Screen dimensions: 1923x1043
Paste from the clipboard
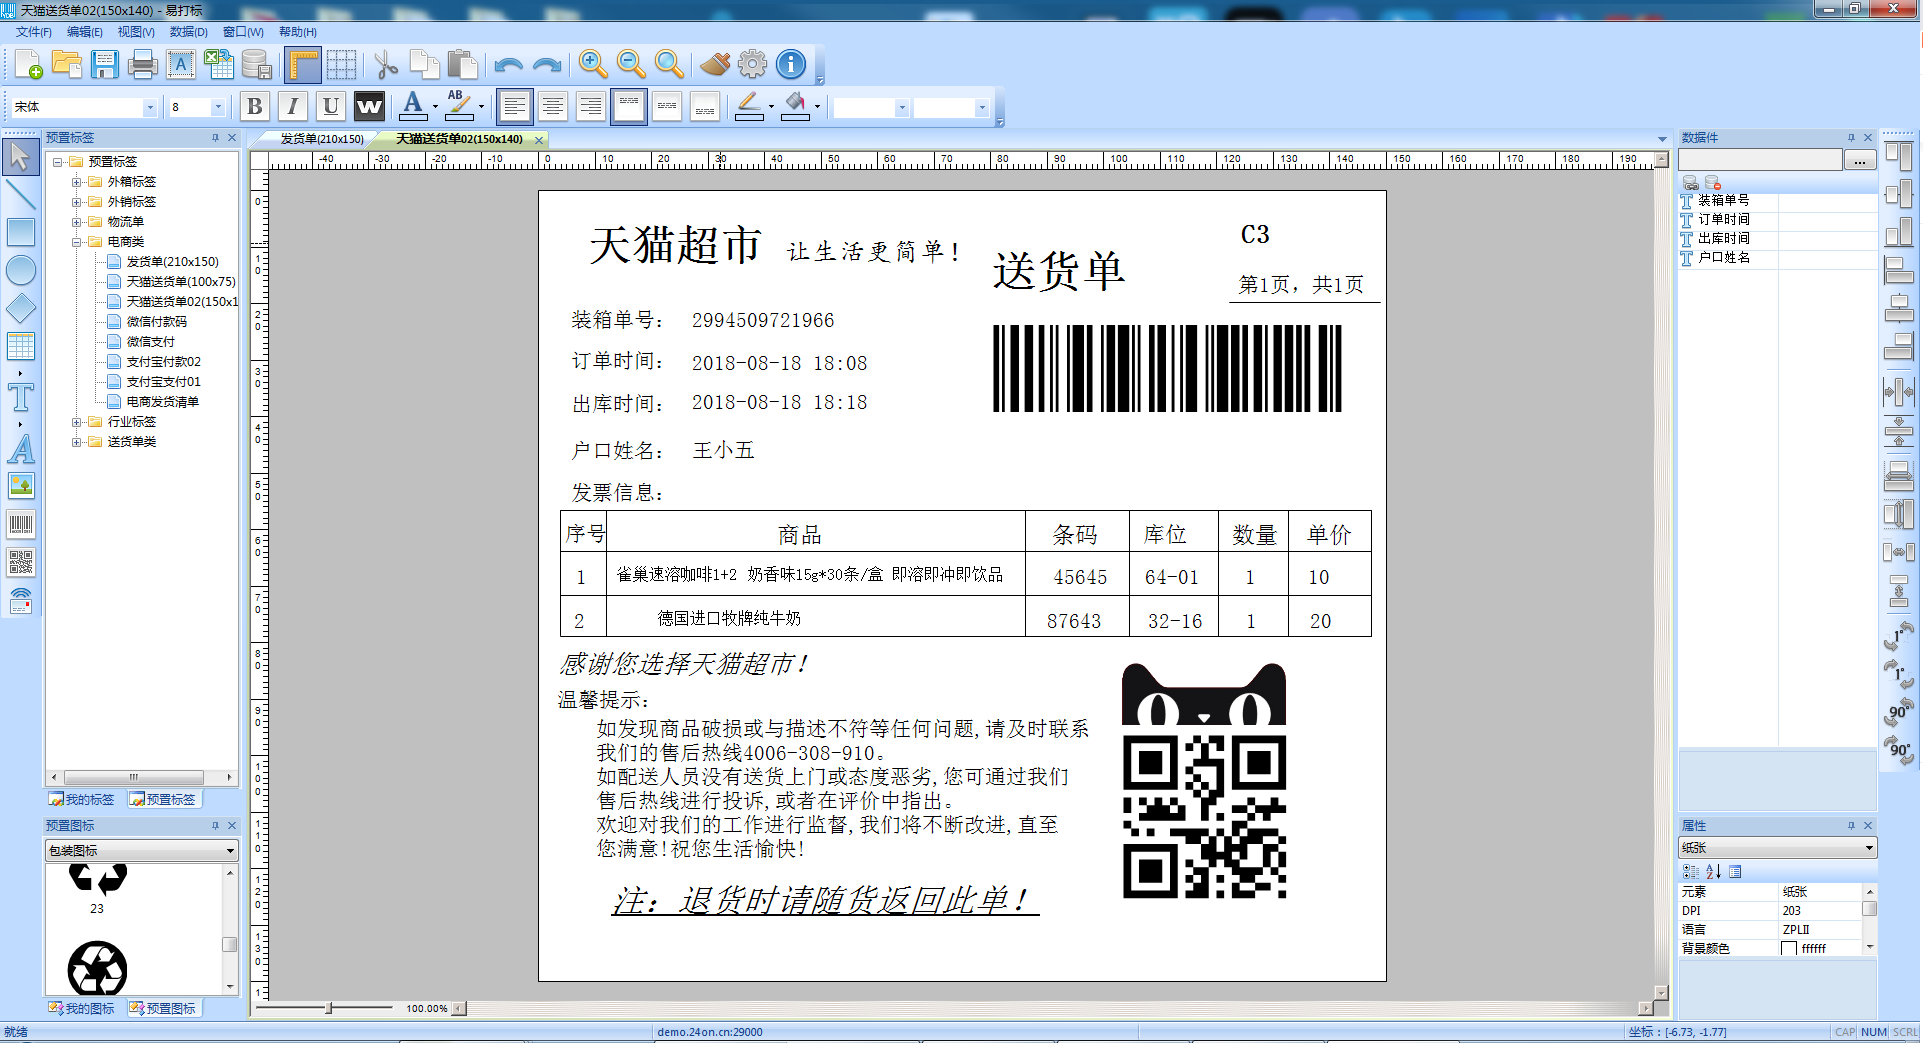click(x=462, y=65)
